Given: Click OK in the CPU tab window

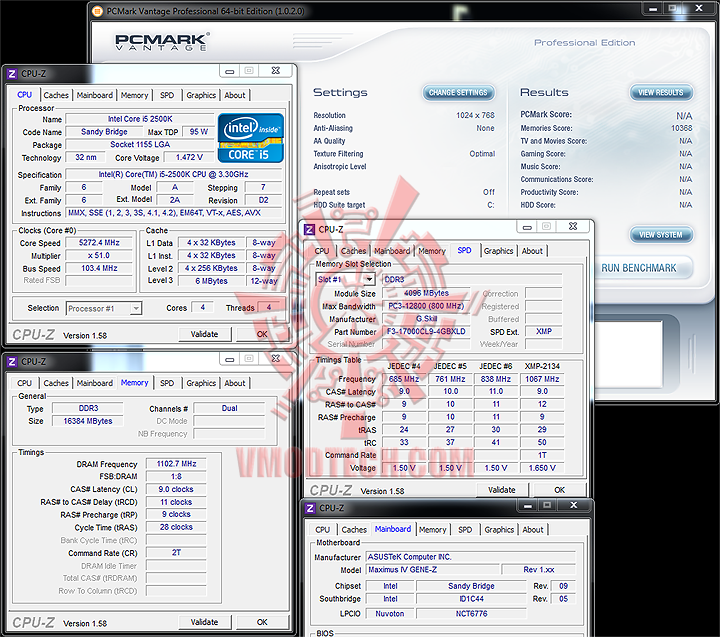Looking at the screenshot, I should pos(262,334).
